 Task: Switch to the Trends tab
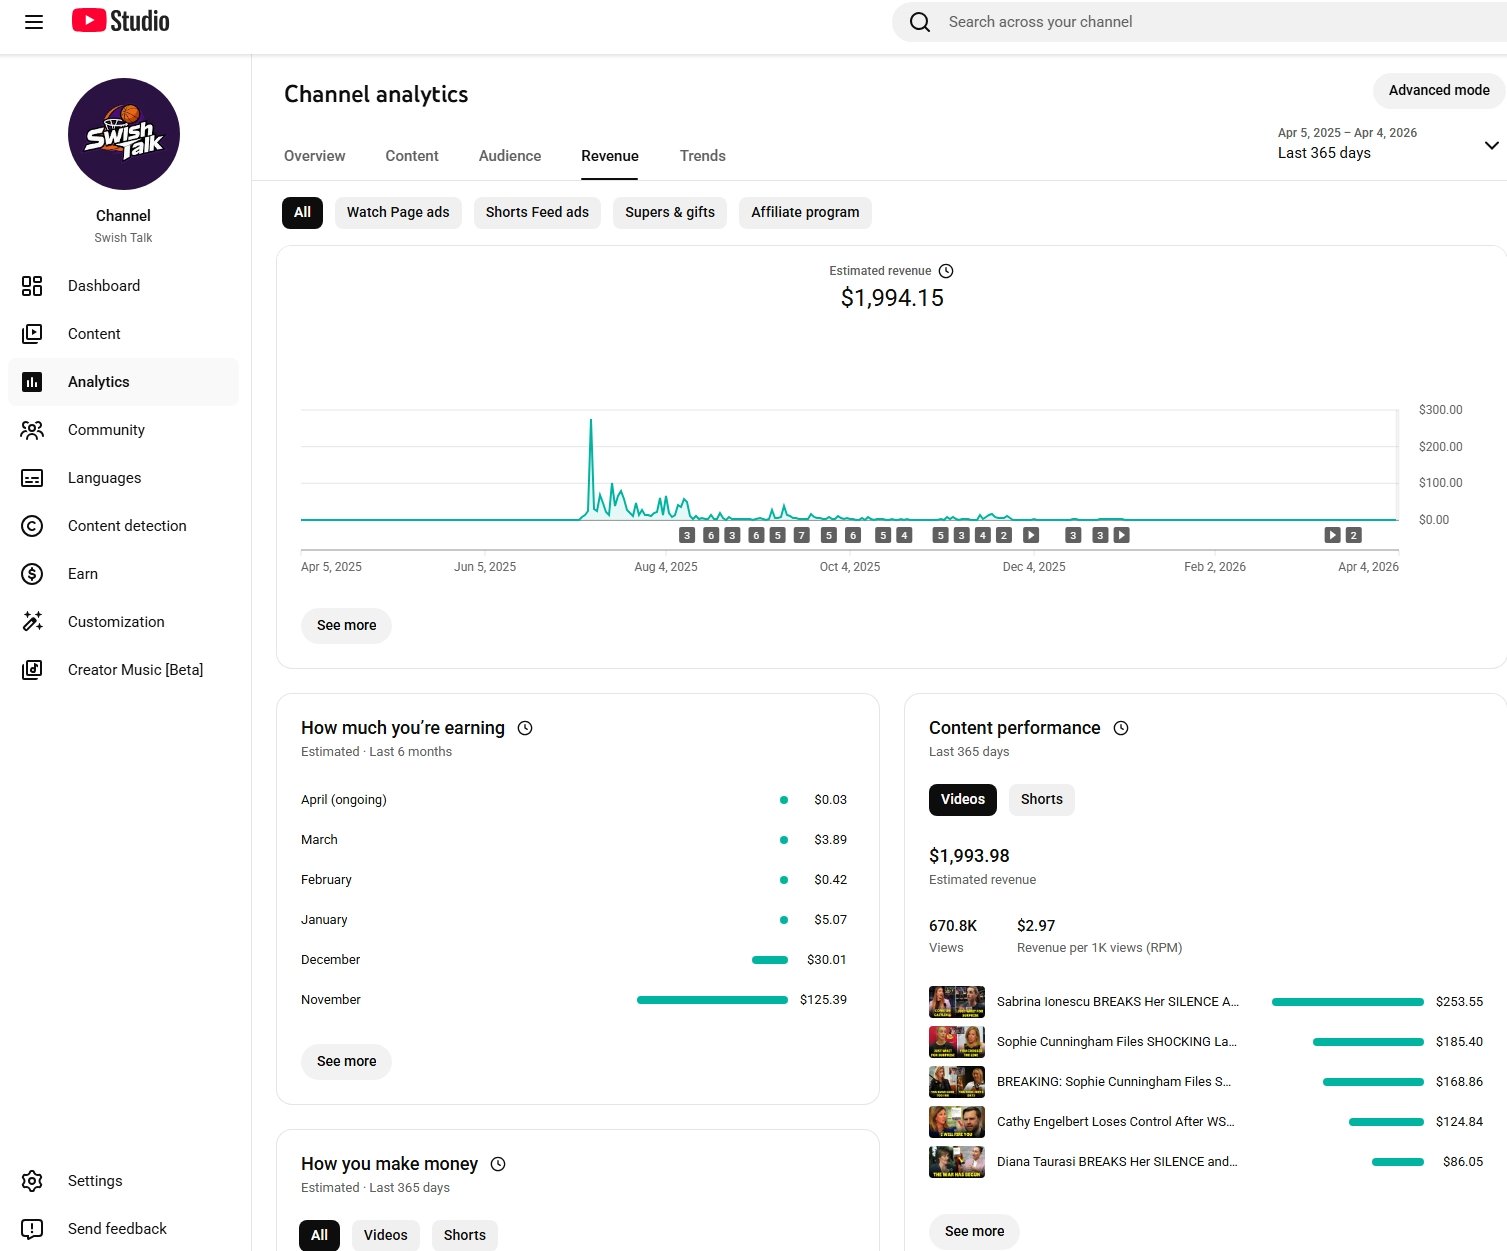coord(702,156)
